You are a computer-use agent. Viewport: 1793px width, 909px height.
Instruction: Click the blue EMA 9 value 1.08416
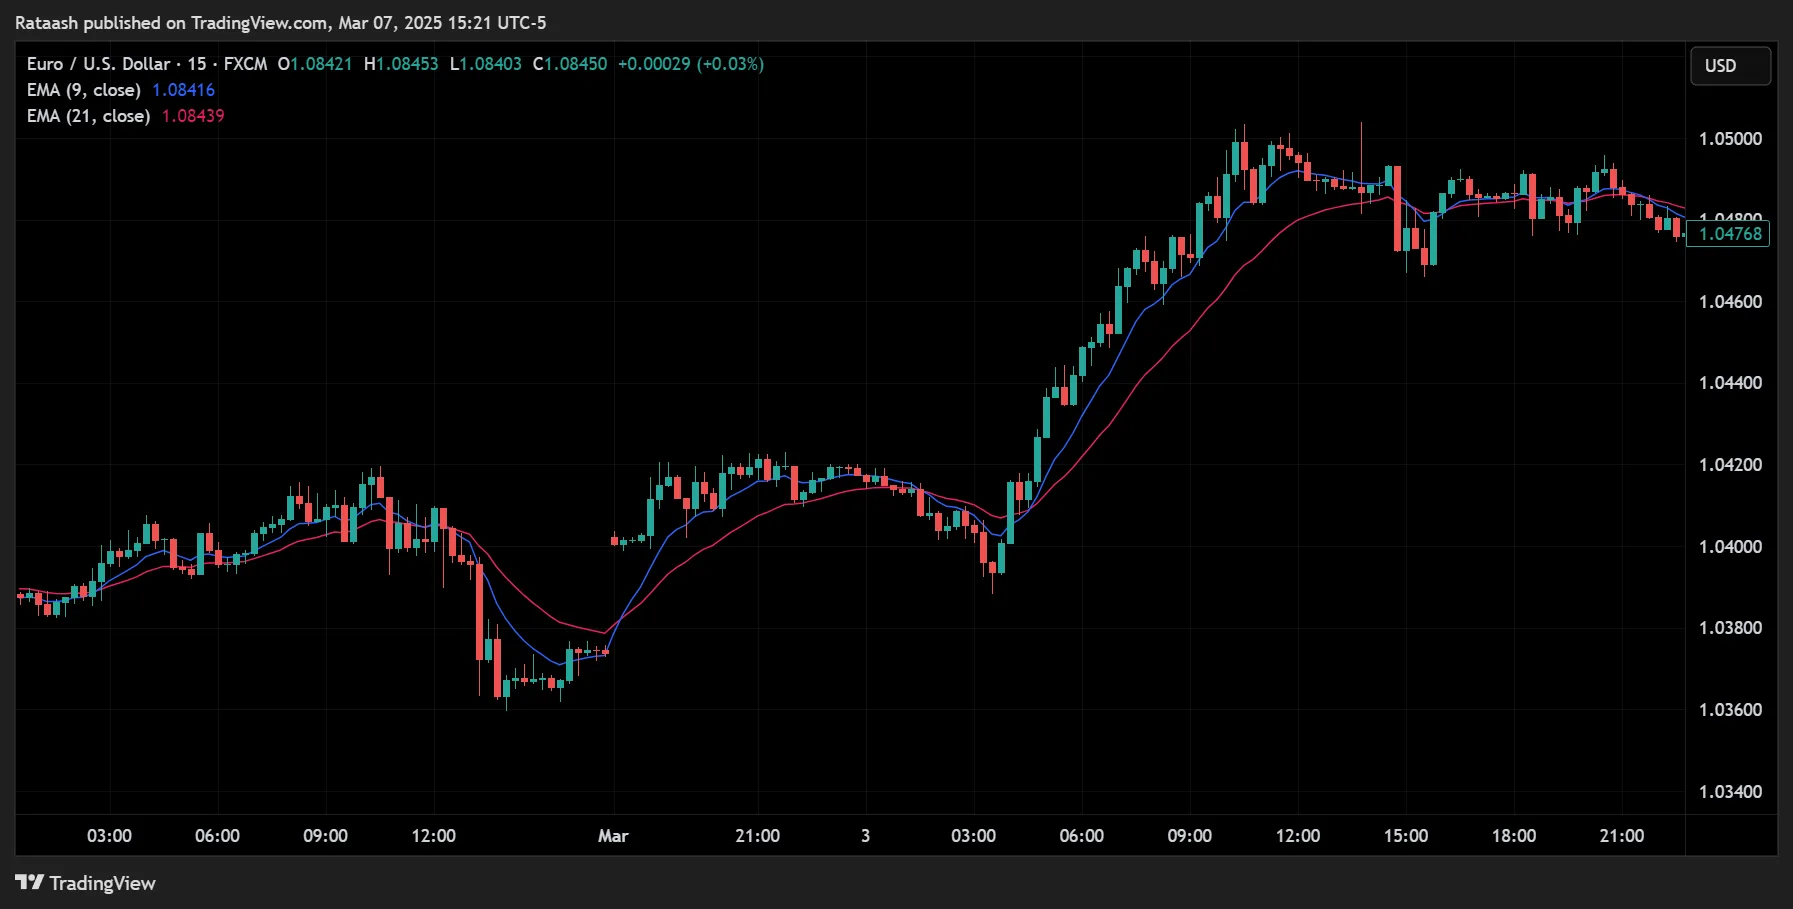[183, 90]
